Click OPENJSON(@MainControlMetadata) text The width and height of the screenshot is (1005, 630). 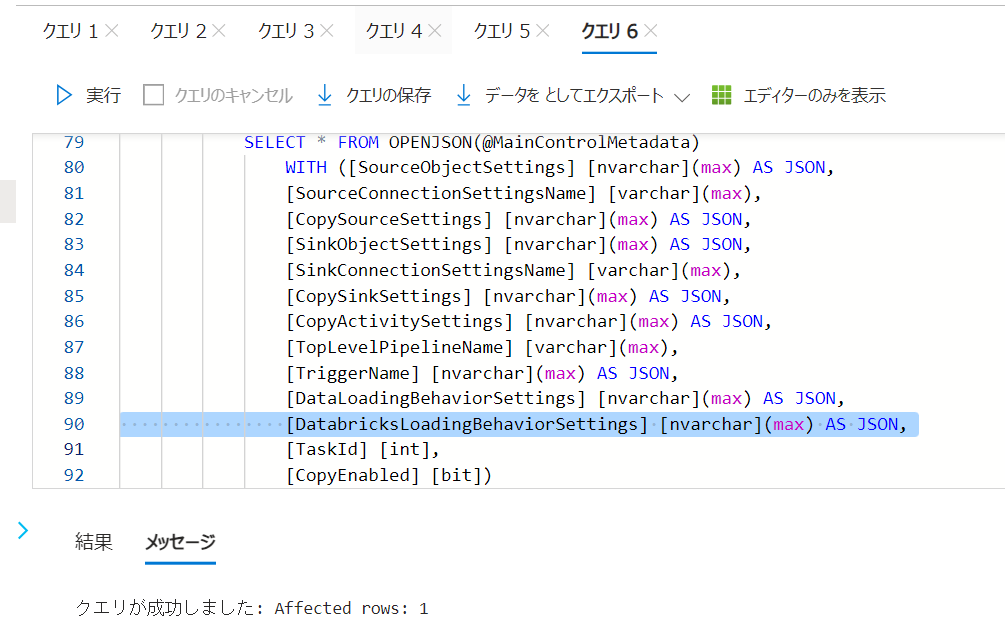click(x=544, y=142)
